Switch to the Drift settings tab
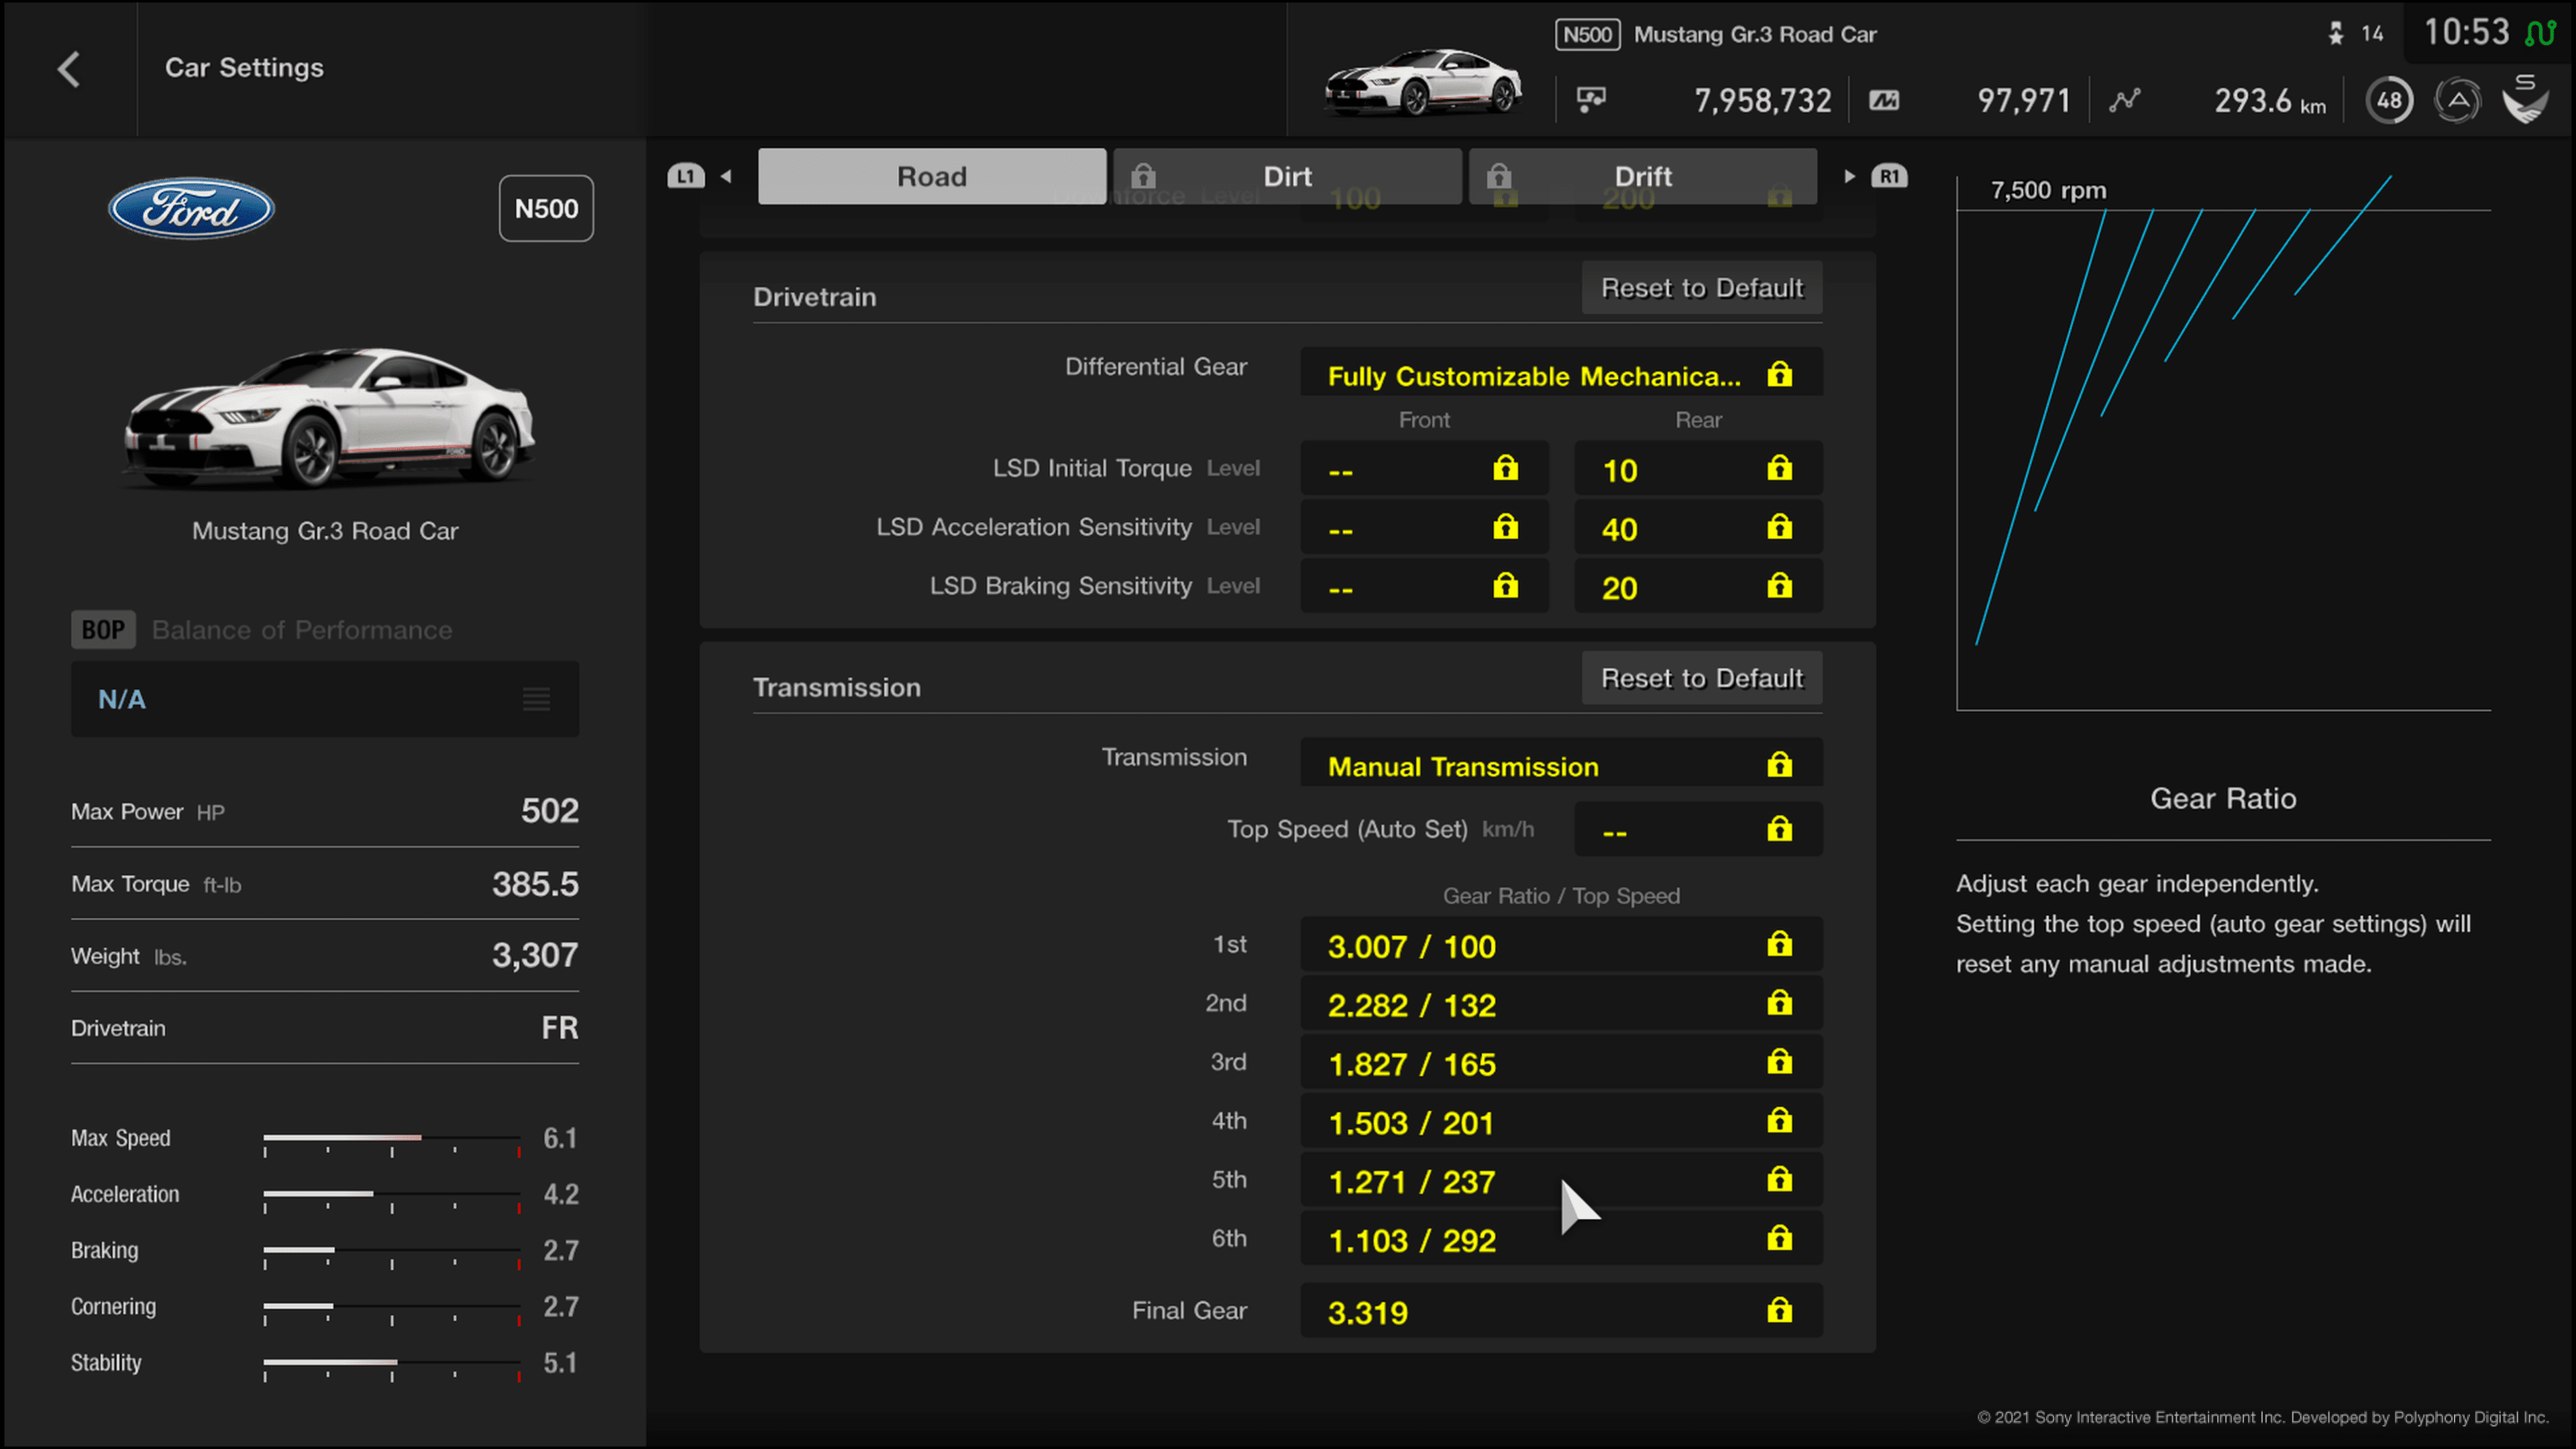The width and height of the screenshot is (2576, 1449). point(1642,176)
